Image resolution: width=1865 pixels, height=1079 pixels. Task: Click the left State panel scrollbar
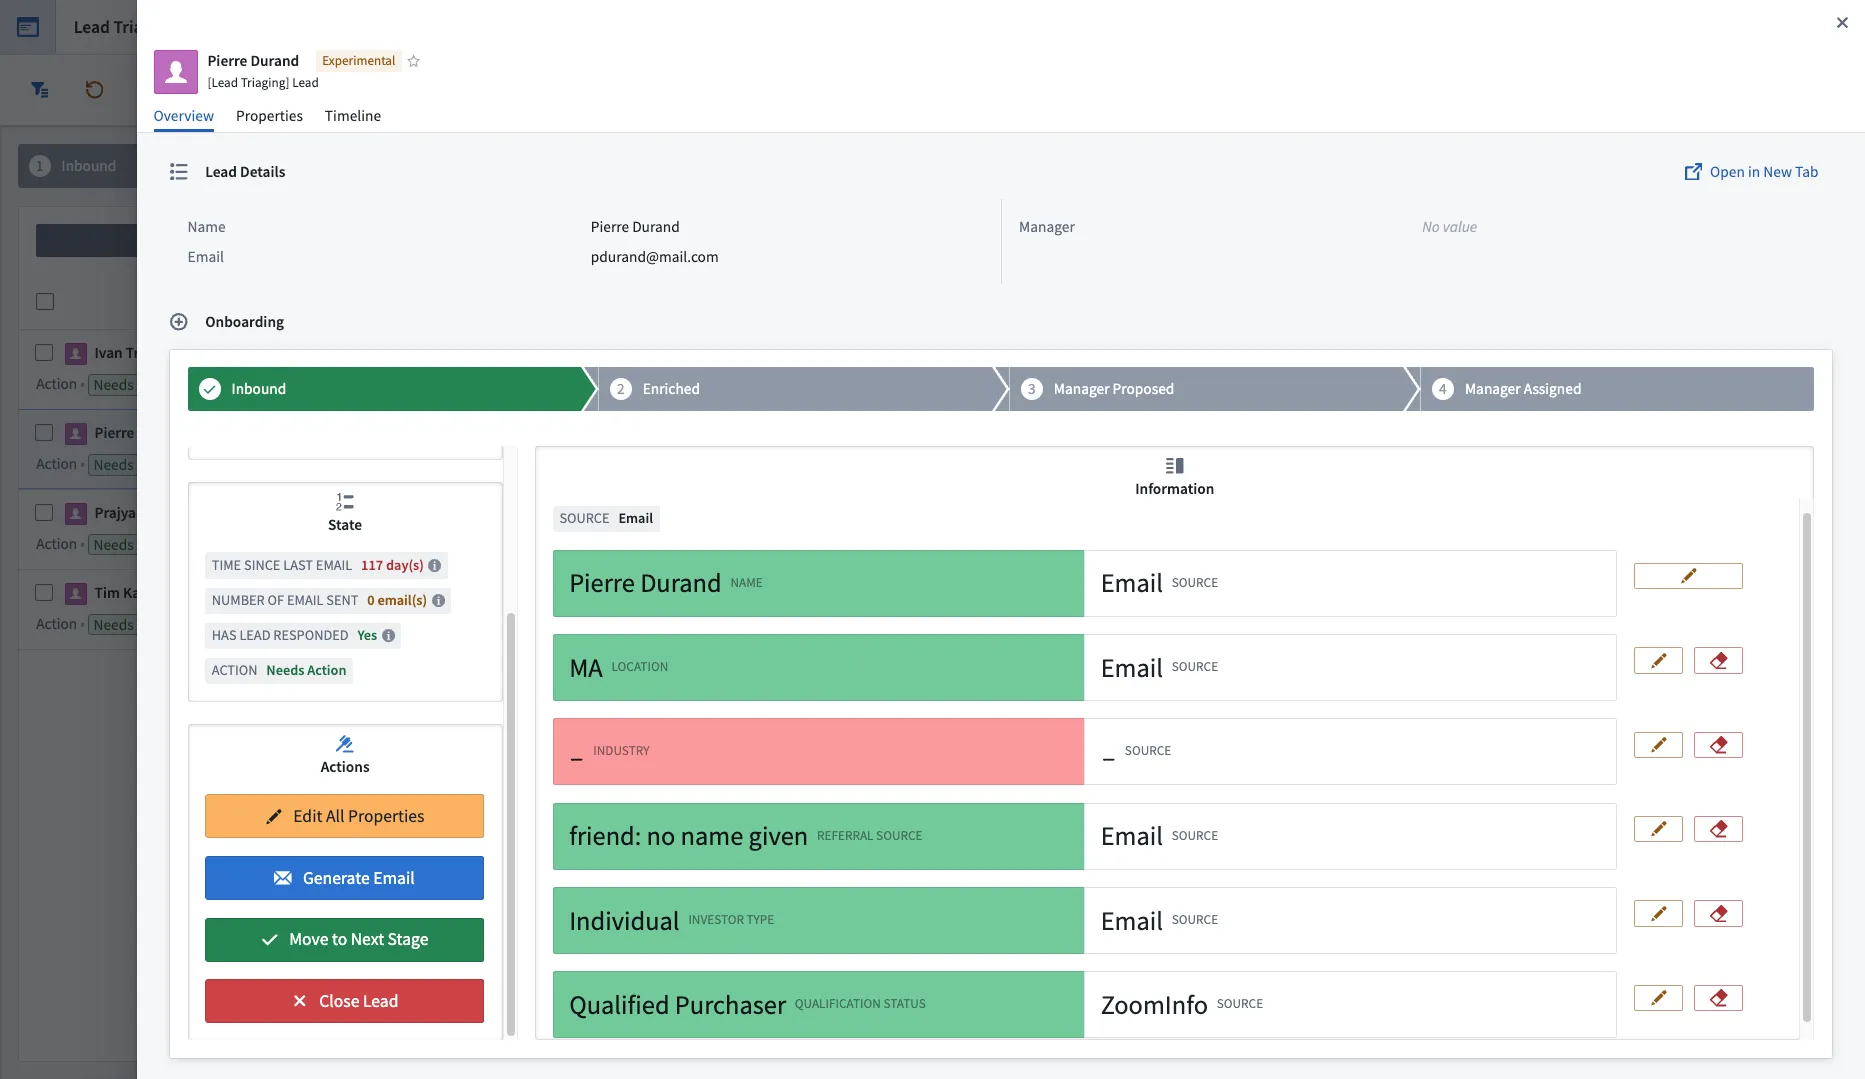tap(511, 824)
